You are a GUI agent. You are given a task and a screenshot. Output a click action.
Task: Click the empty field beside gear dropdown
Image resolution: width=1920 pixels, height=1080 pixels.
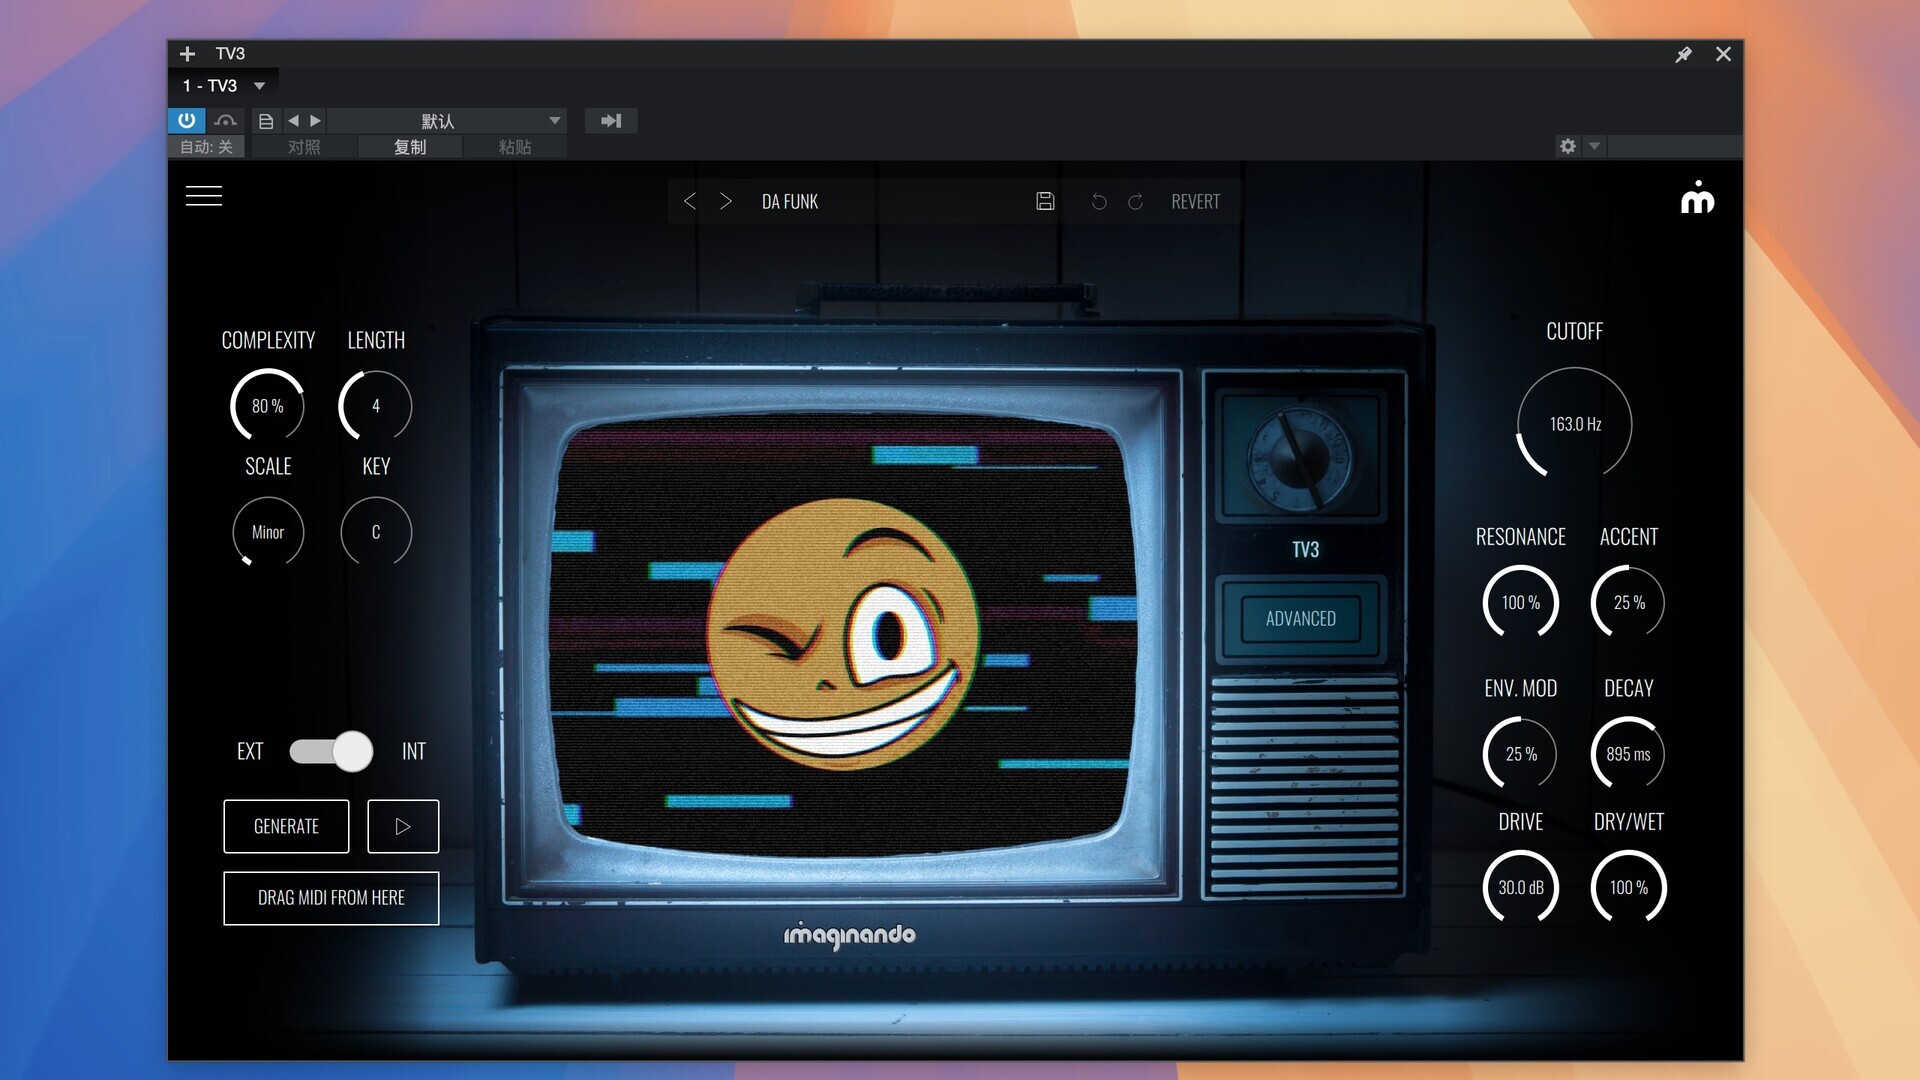(x=1674, y=146)
